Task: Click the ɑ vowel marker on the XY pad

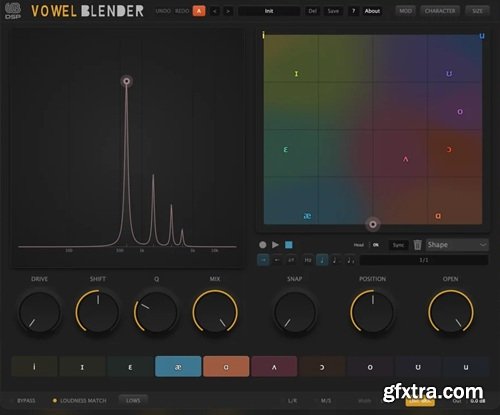Action: pyautogui.click(x=438, y=216)
